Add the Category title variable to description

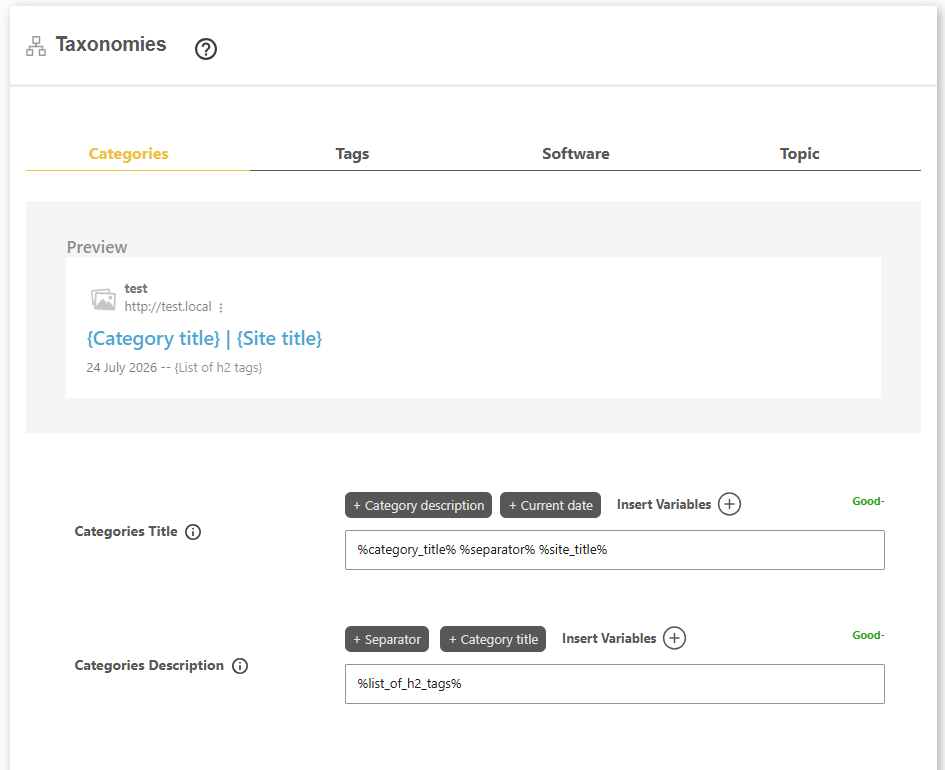tap(493, 639)
